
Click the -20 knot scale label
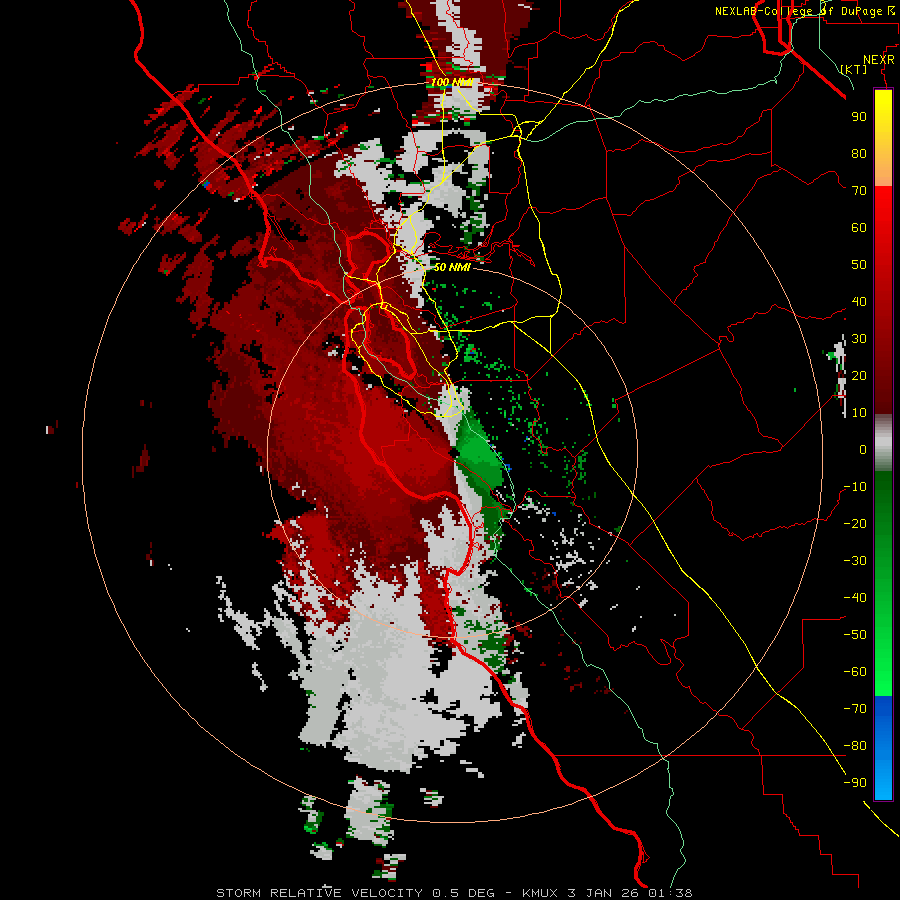pyautogui.click(x=855, y=523)
